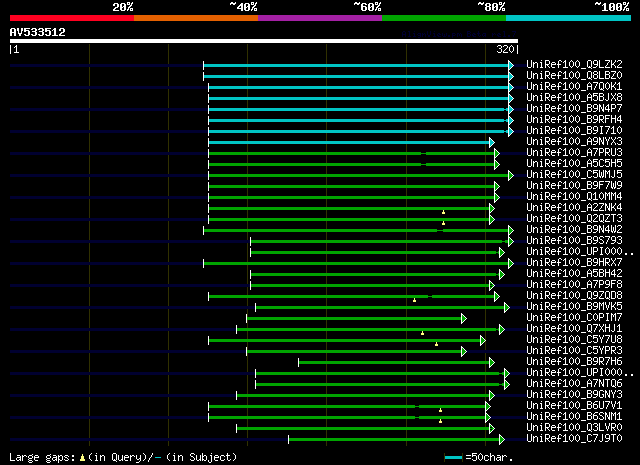640x465 pixels.
Task: Click the cyan alignment bar for UniRef100_A9NYX3
Action: point(349,142)
